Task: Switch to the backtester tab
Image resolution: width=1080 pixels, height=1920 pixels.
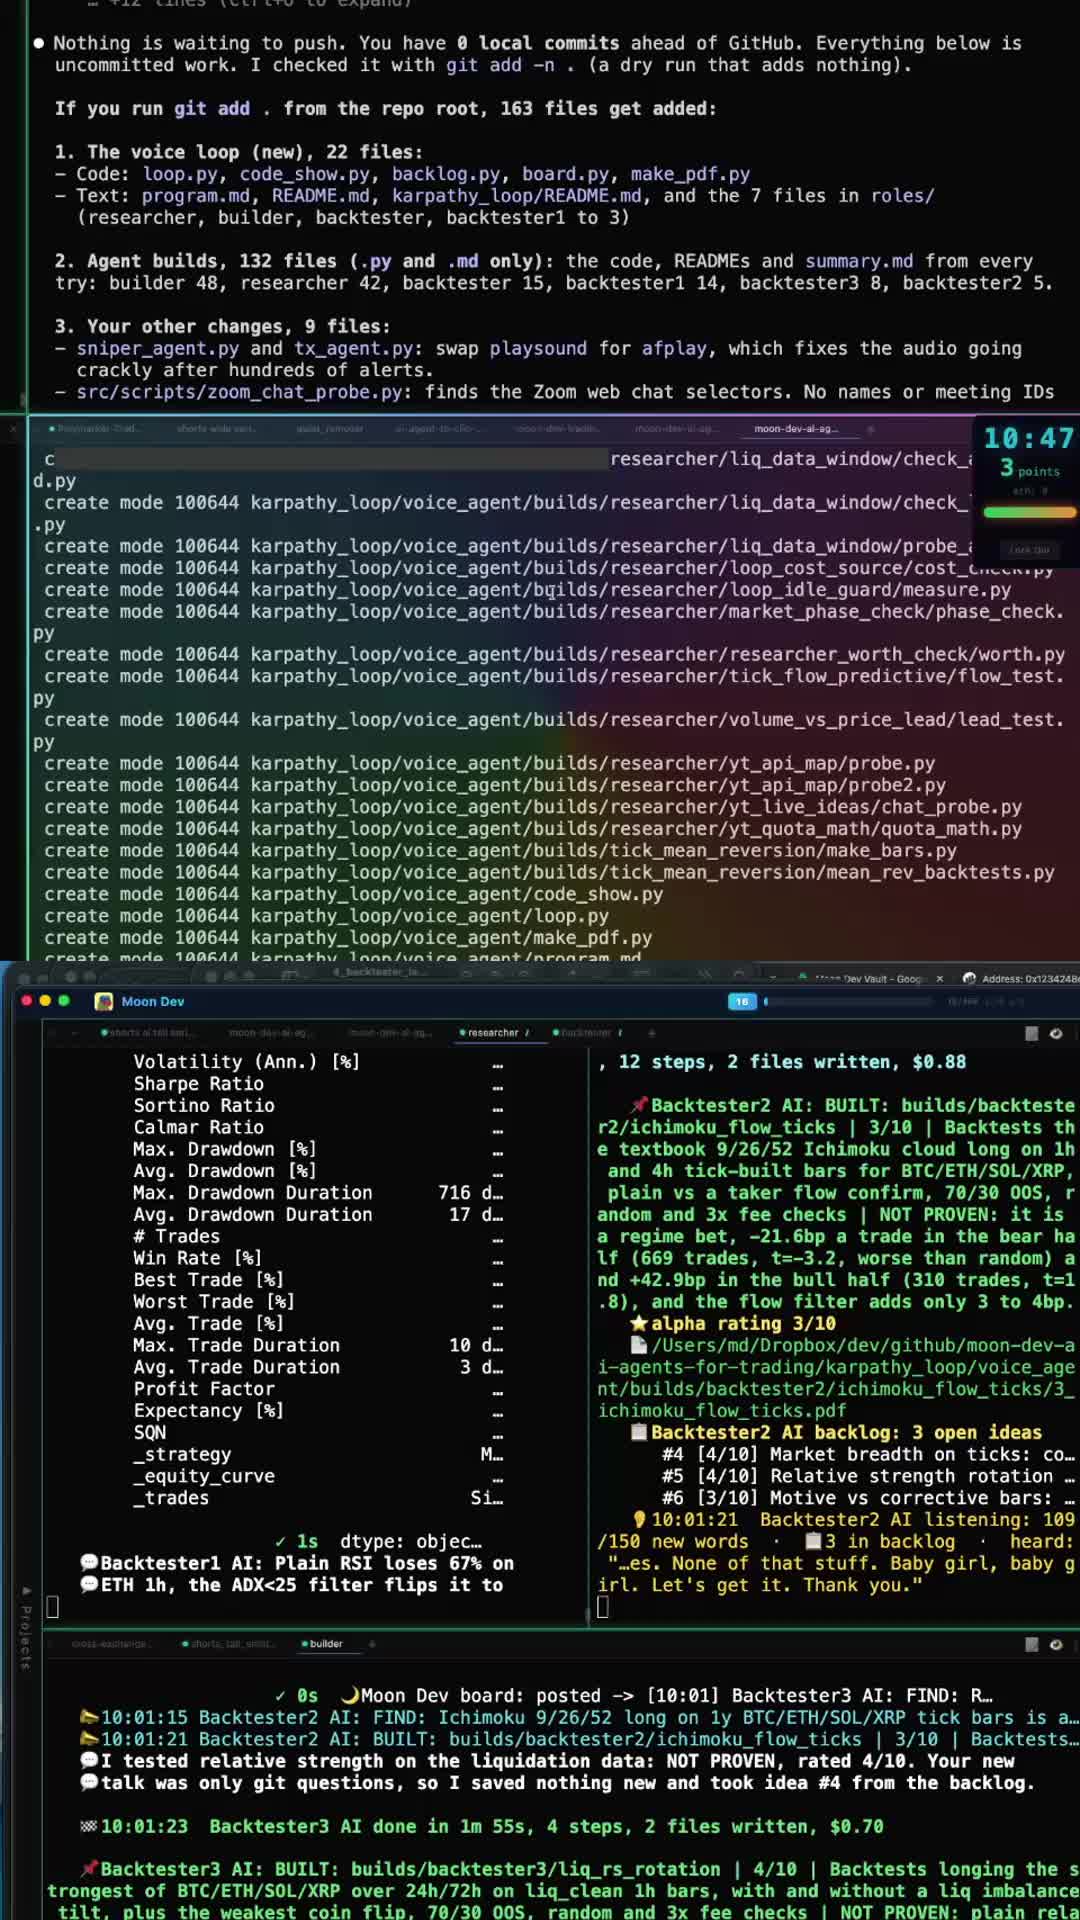Action: [587, 1033]
